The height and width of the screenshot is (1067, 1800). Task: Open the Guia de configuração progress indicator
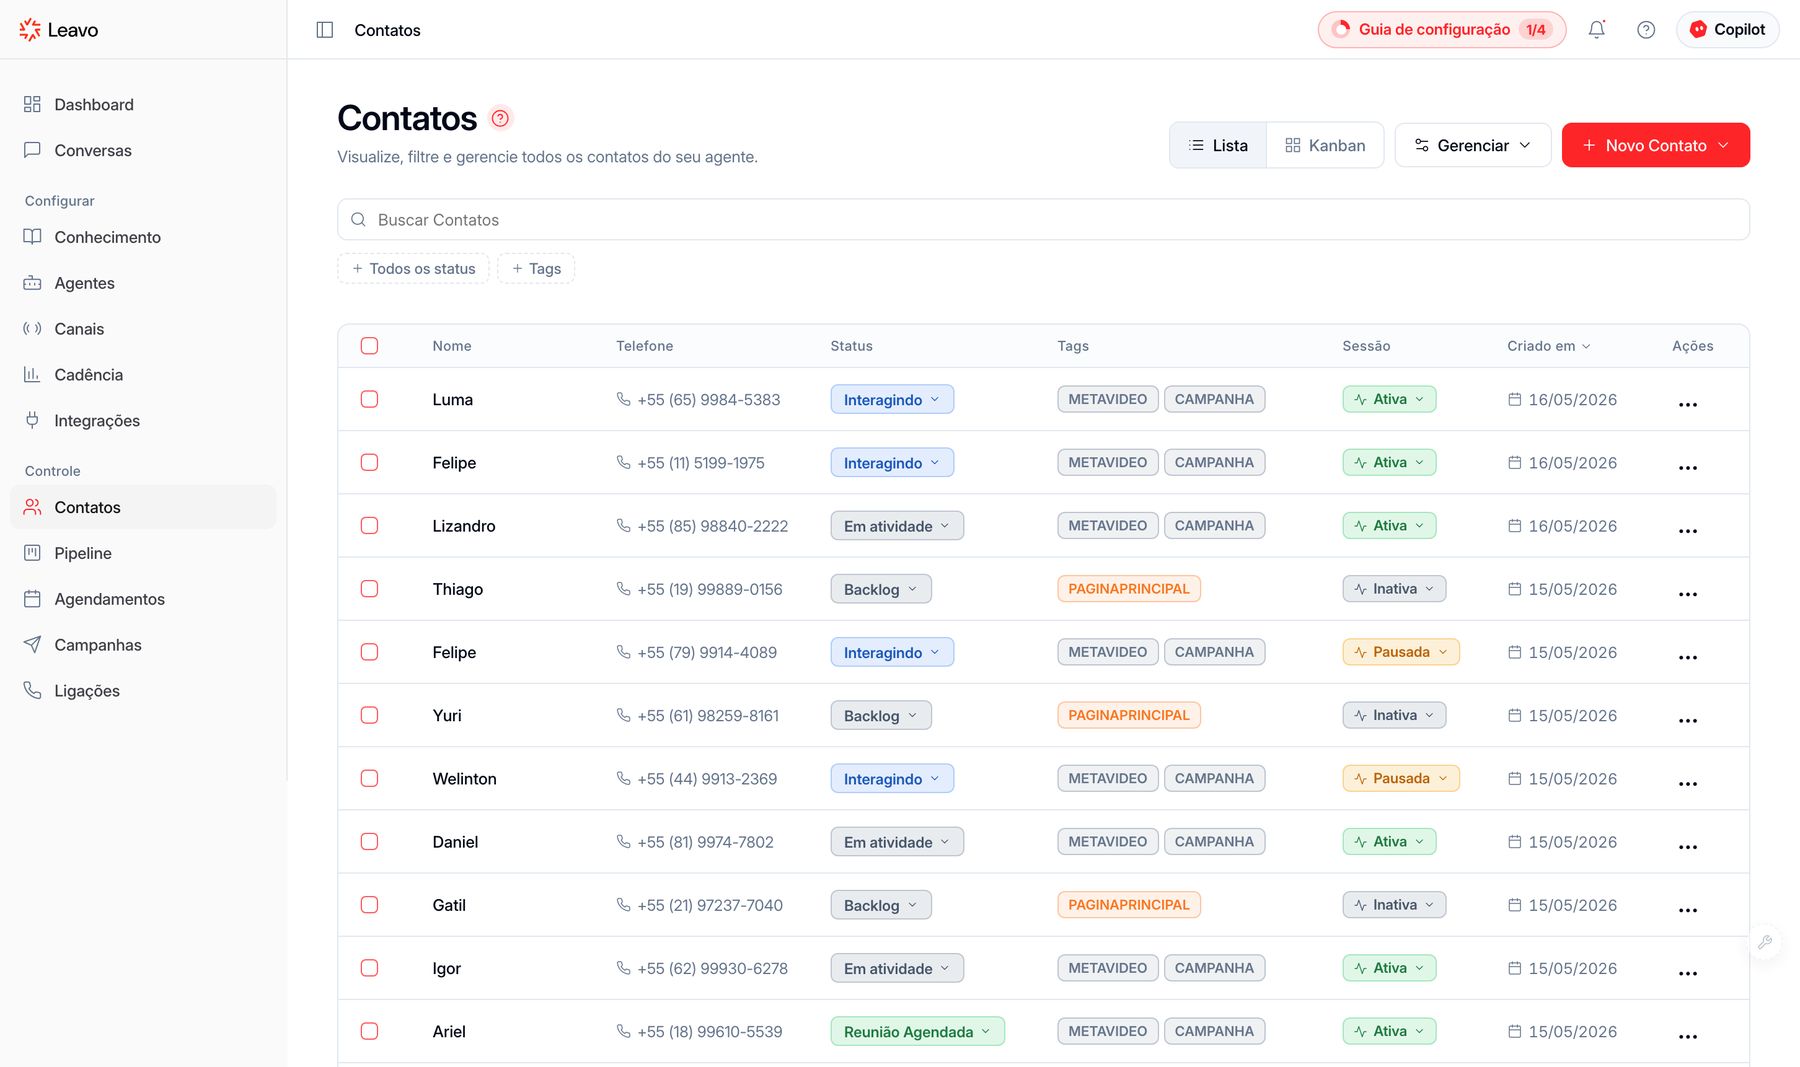1442,30
